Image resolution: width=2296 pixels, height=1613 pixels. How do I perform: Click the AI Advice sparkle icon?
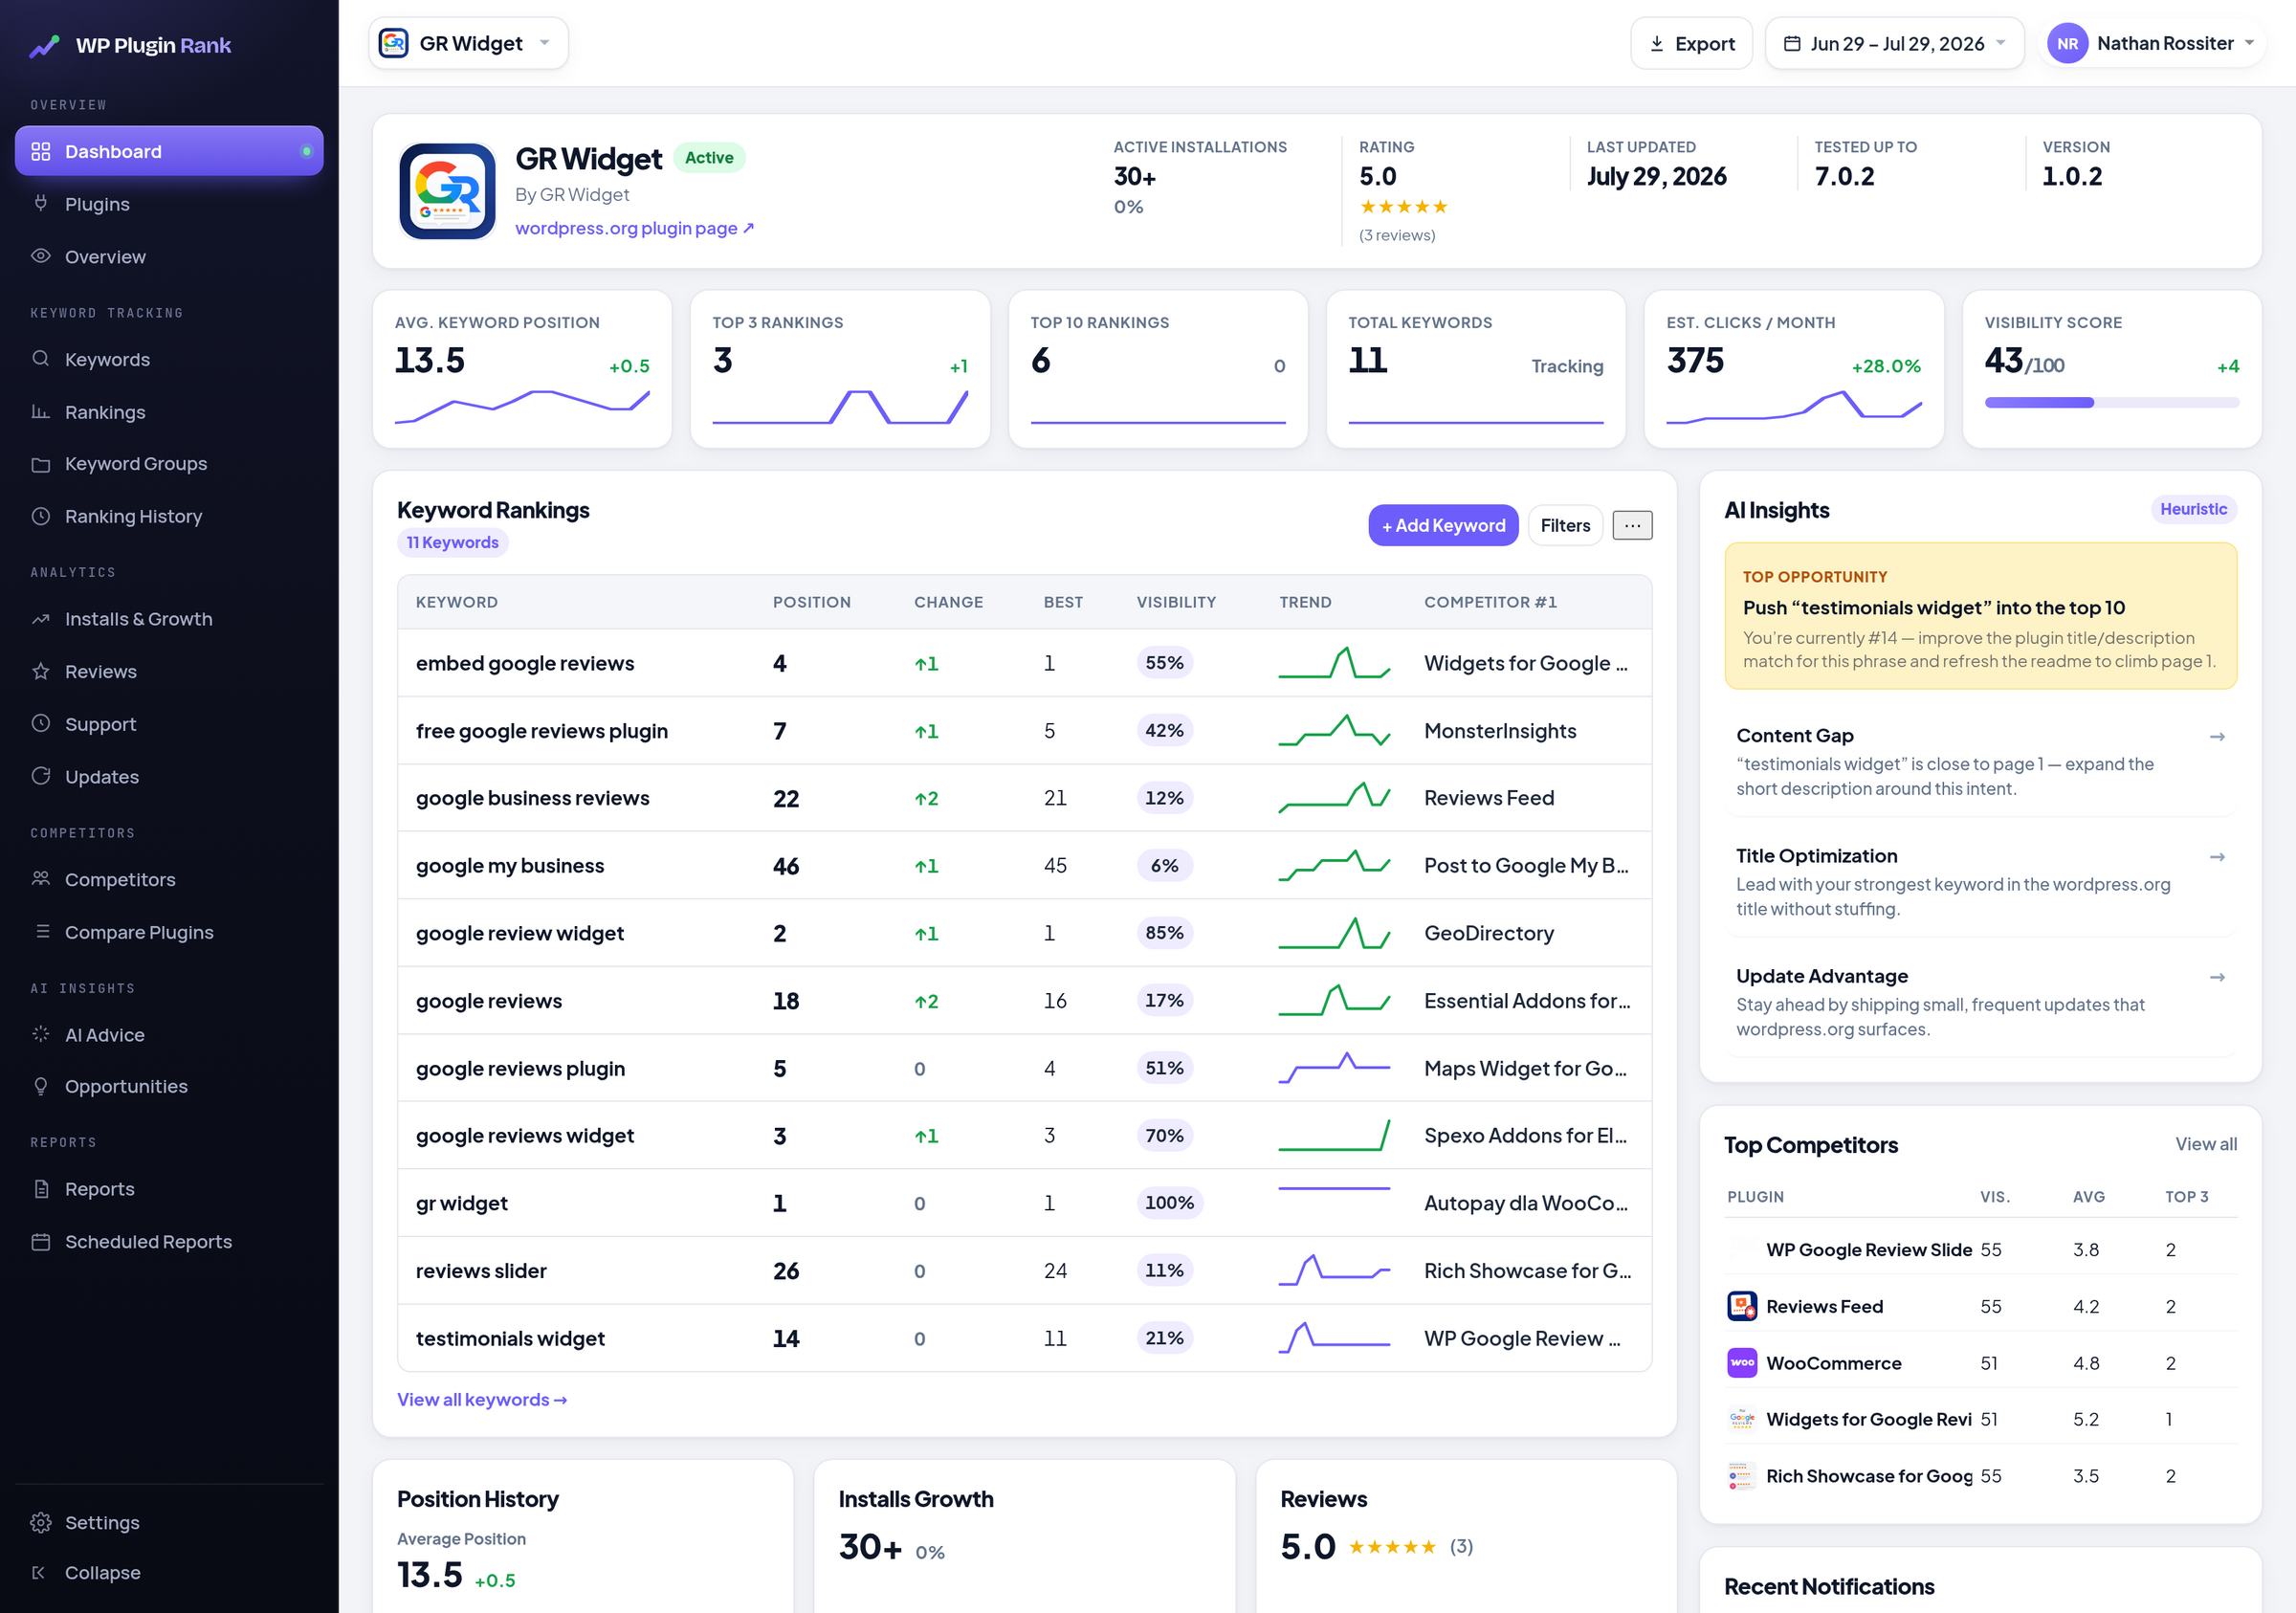[41, 1034]
